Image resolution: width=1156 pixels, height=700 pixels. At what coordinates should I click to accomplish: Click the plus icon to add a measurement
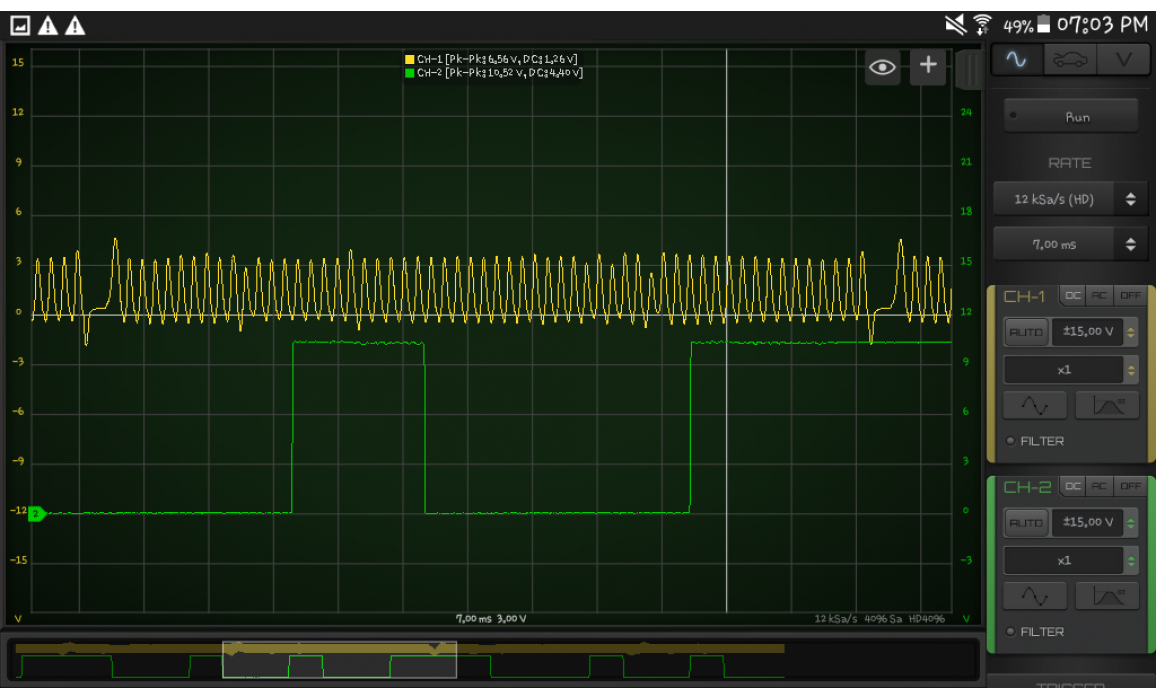(x=928, y=66)
